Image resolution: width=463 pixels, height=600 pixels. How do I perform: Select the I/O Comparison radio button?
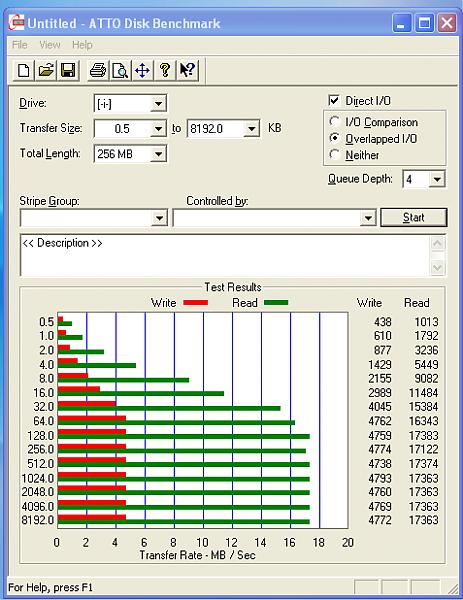point(334,122)
